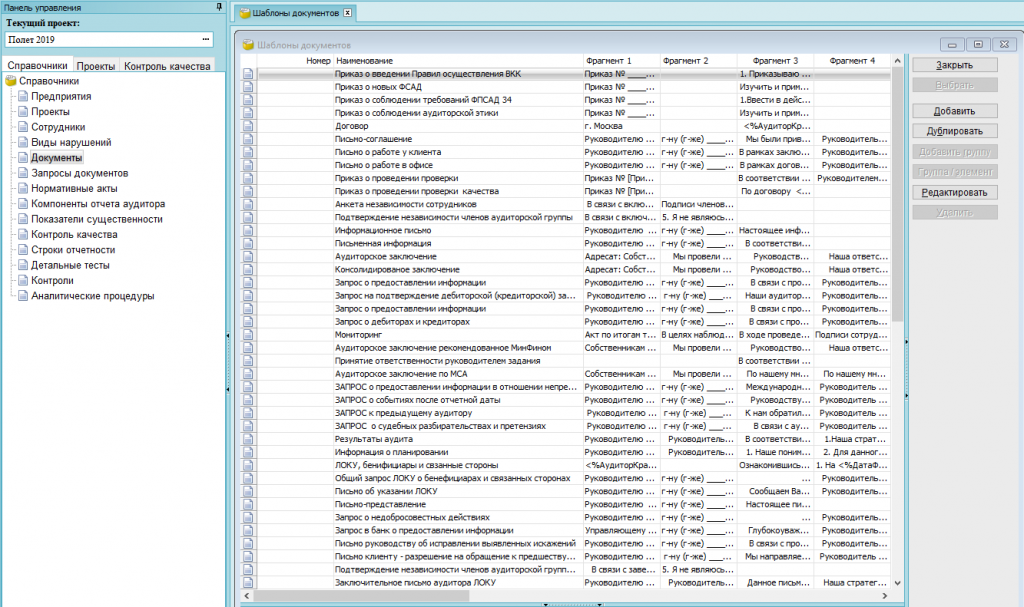Open Показатели существенности tree item

tap(97, 219)
